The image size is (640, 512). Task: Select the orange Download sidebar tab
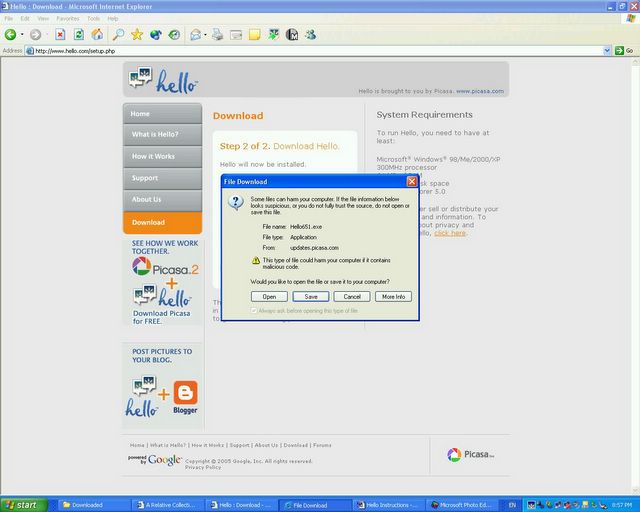pyautogui.click(x=162, y=223)
